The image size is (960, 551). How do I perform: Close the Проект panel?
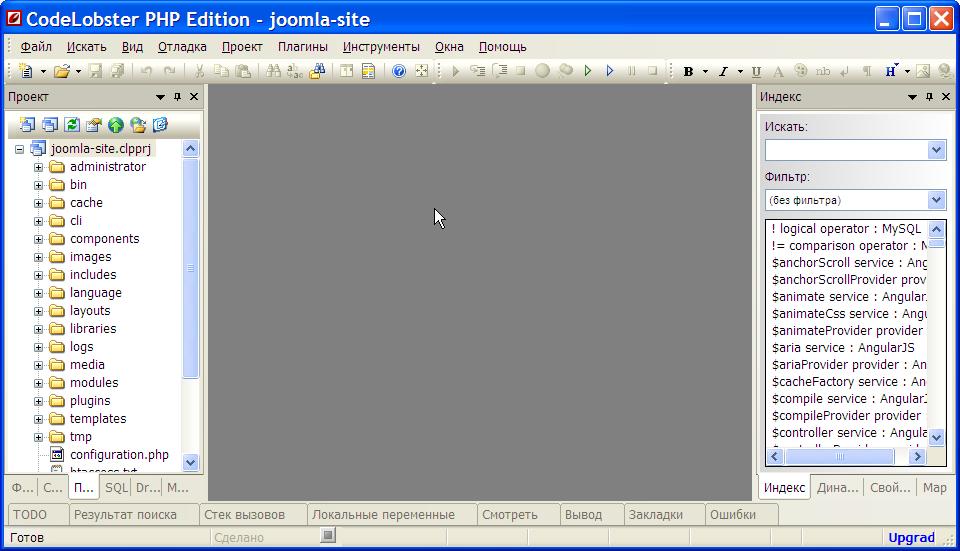(x=194, y=97)
